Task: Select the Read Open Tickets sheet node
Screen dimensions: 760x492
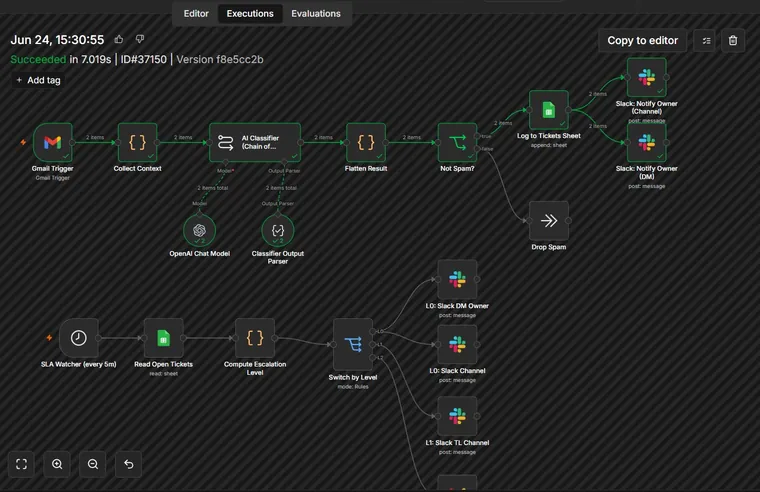Action: pyautogui.click(x=163, y=338)
